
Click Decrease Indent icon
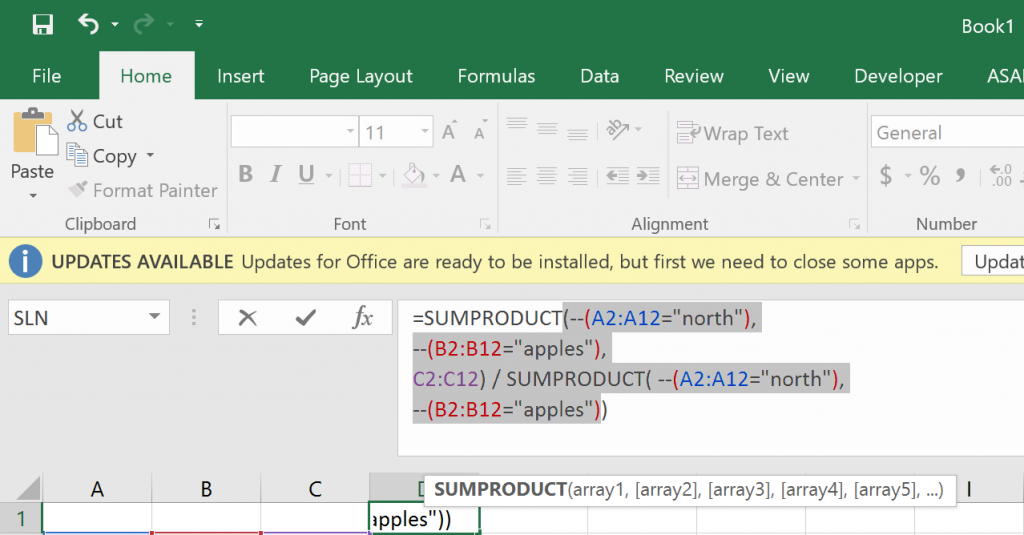[617, 176]
